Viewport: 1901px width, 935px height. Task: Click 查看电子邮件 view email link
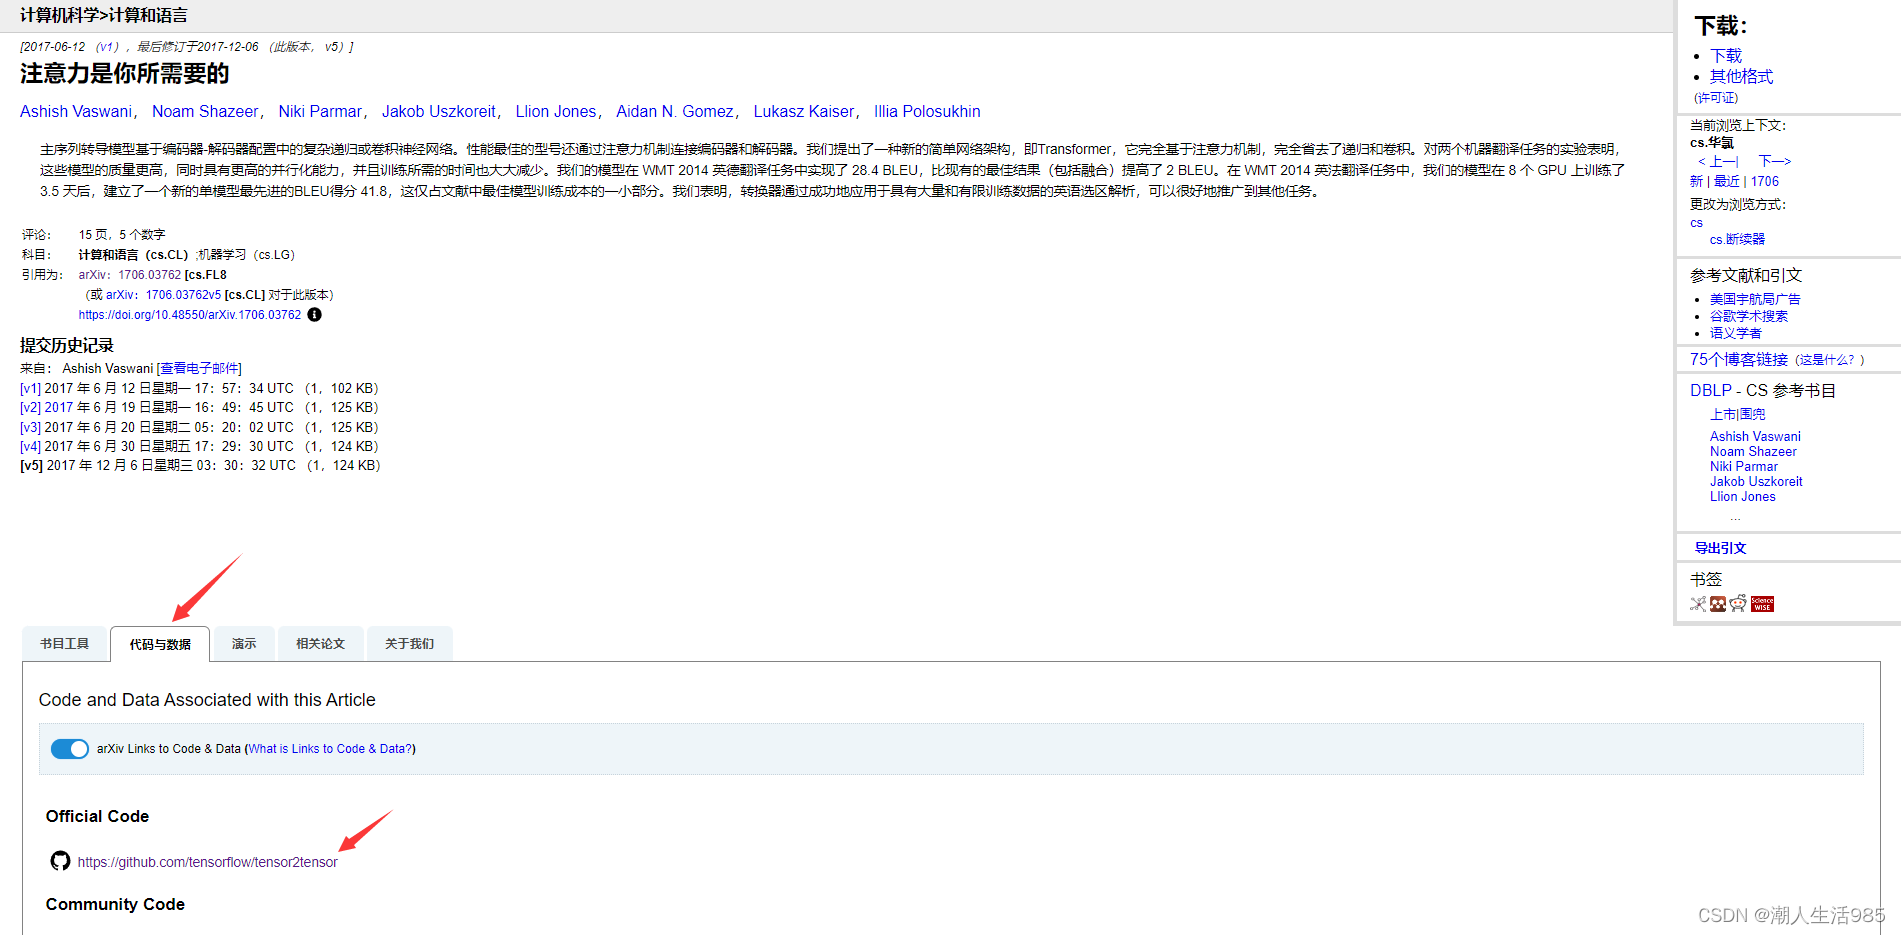pos(200,369)
